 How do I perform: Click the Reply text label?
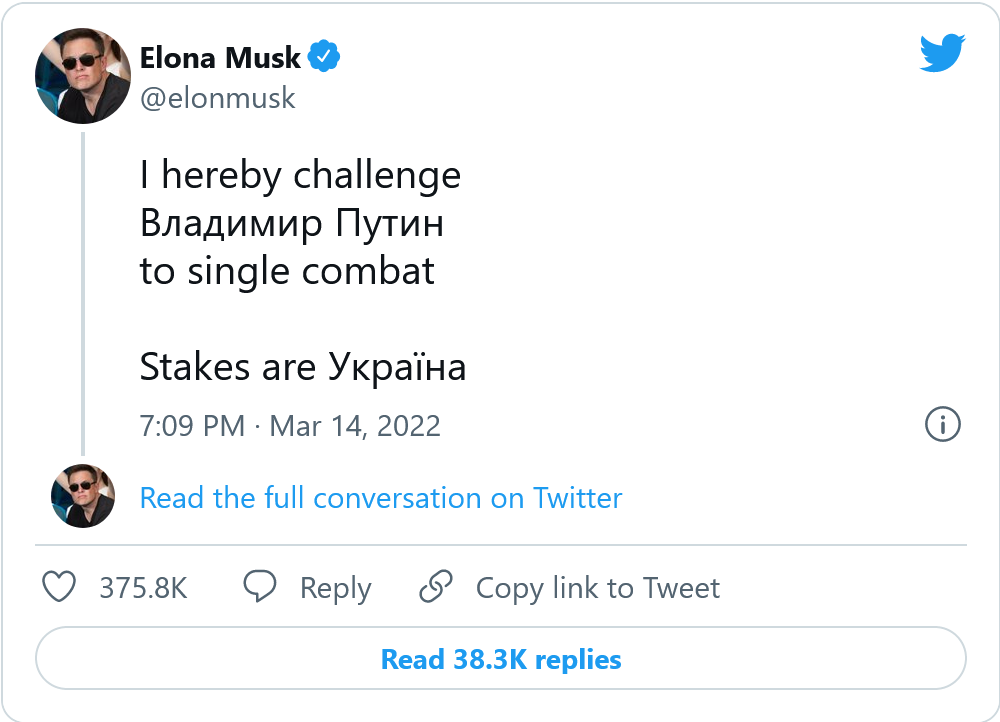click(335, 588)
